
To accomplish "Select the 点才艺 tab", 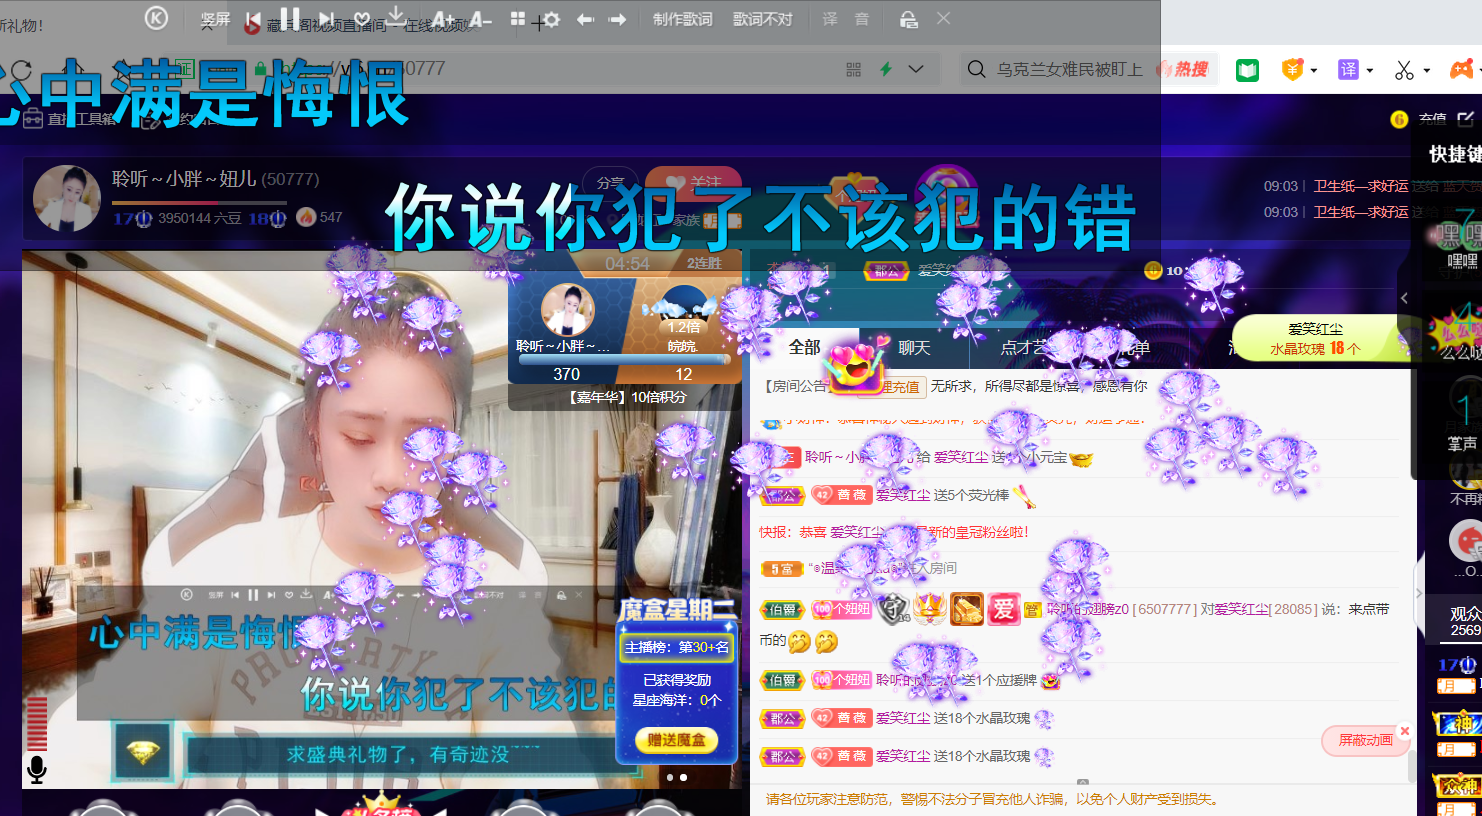I will pyautogui.click(x=1023, y=347).
